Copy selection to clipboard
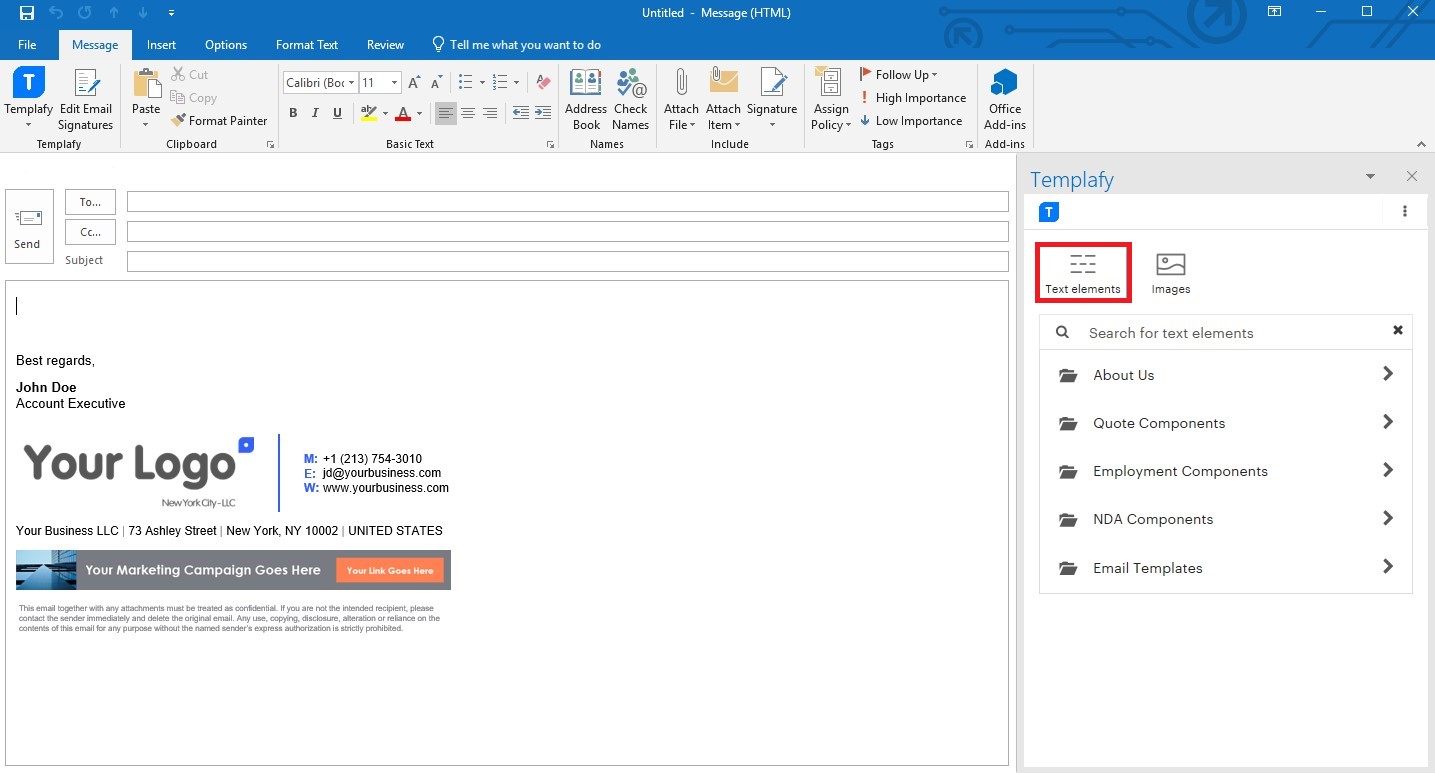This screenshot has height=774, width=1435. pyautogui.click(x=193, y=97)
